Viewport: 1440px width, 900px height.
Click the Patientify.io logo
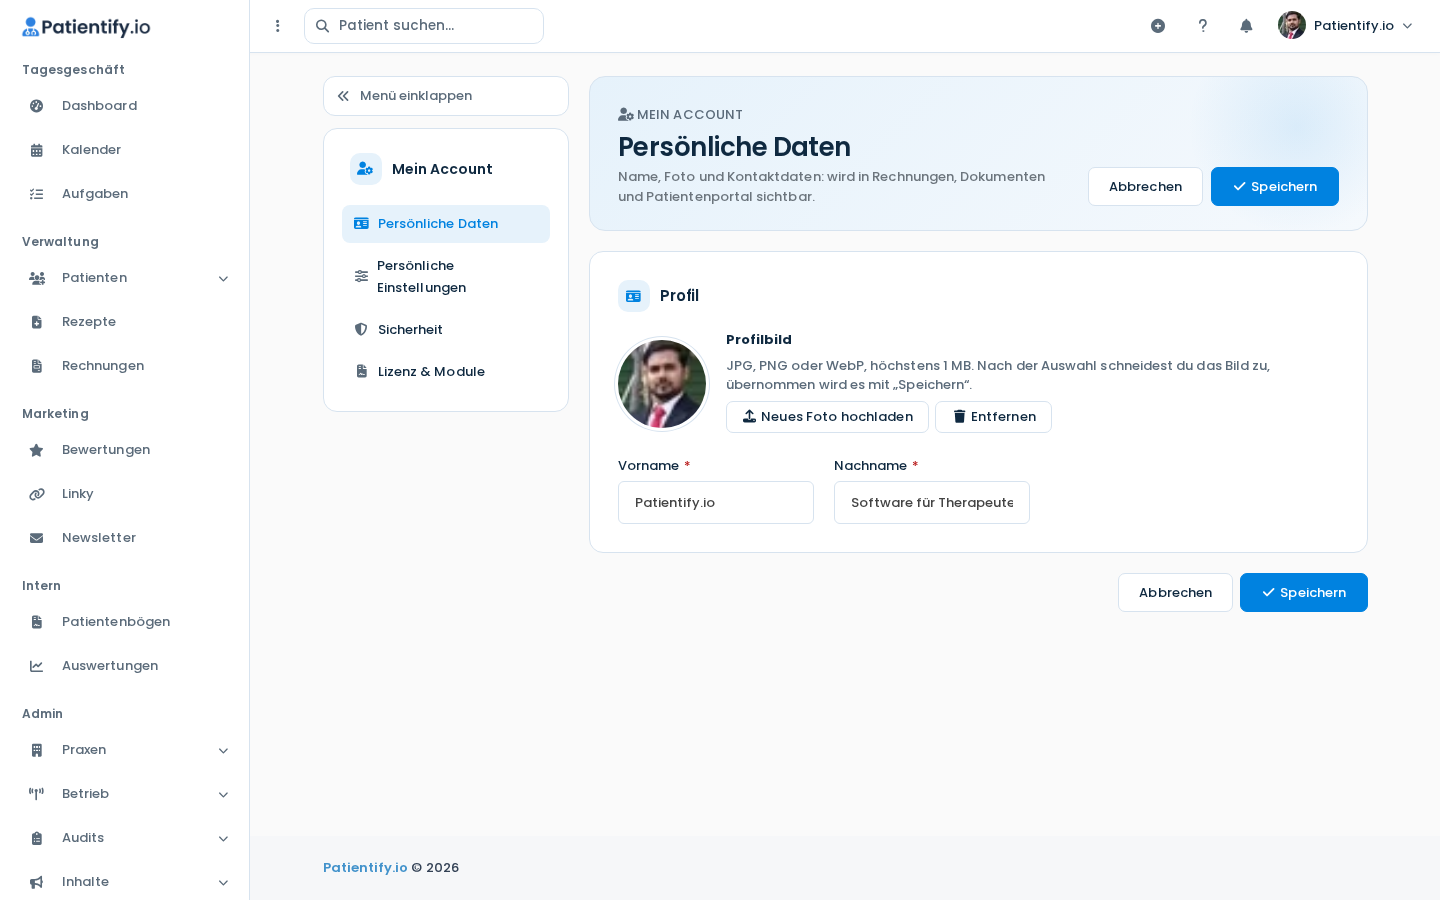click(x=86, y=27)
